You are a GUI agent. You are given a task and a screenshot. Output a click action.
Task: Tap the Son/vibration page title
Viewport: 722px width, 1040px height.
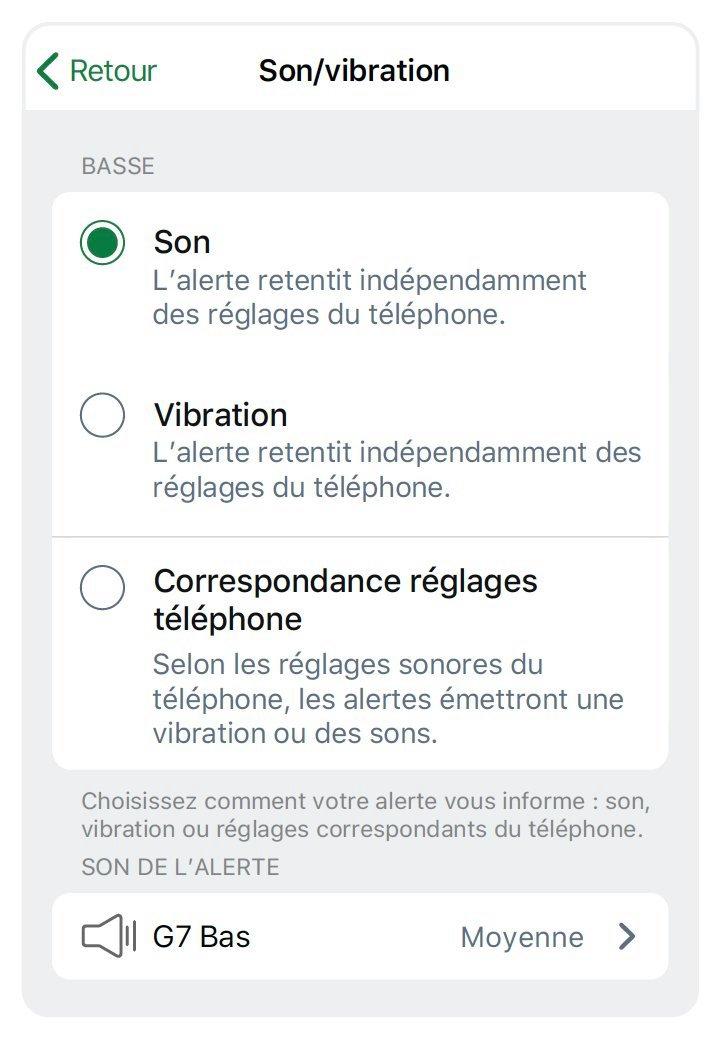click(354, 71)
